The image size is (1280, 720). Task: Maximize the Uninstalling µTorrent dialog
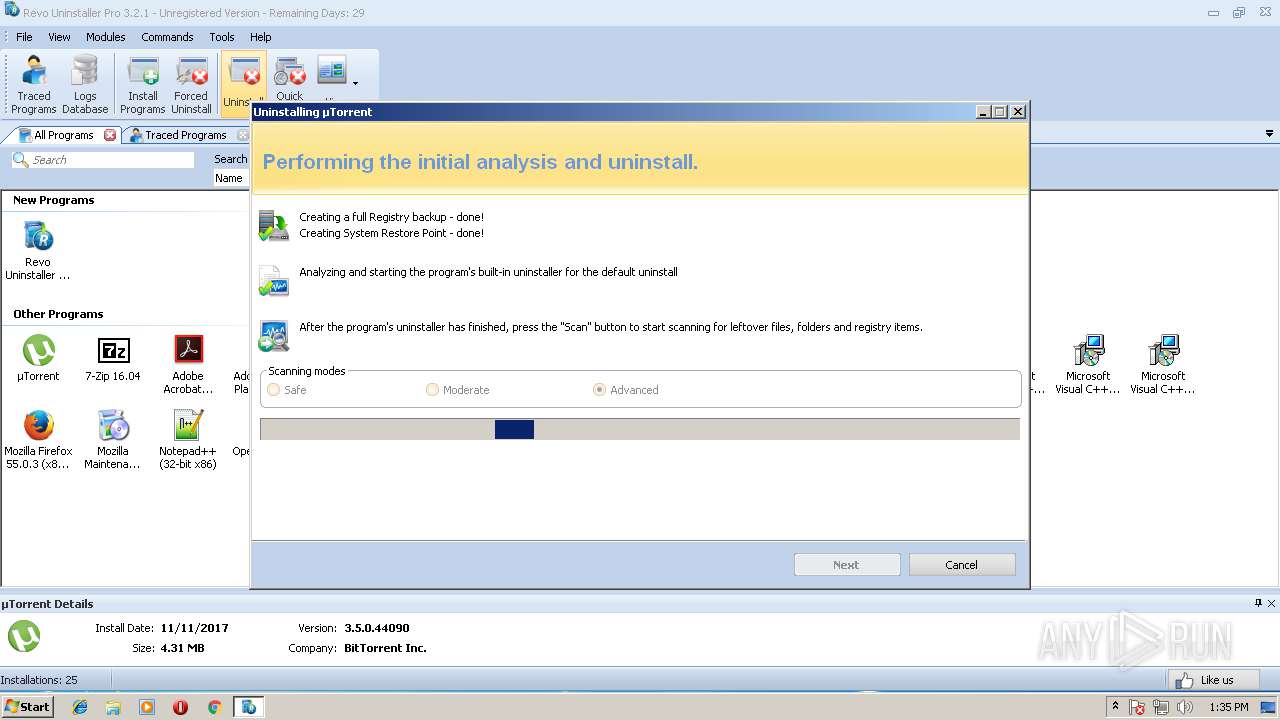[x=999, y=112]
